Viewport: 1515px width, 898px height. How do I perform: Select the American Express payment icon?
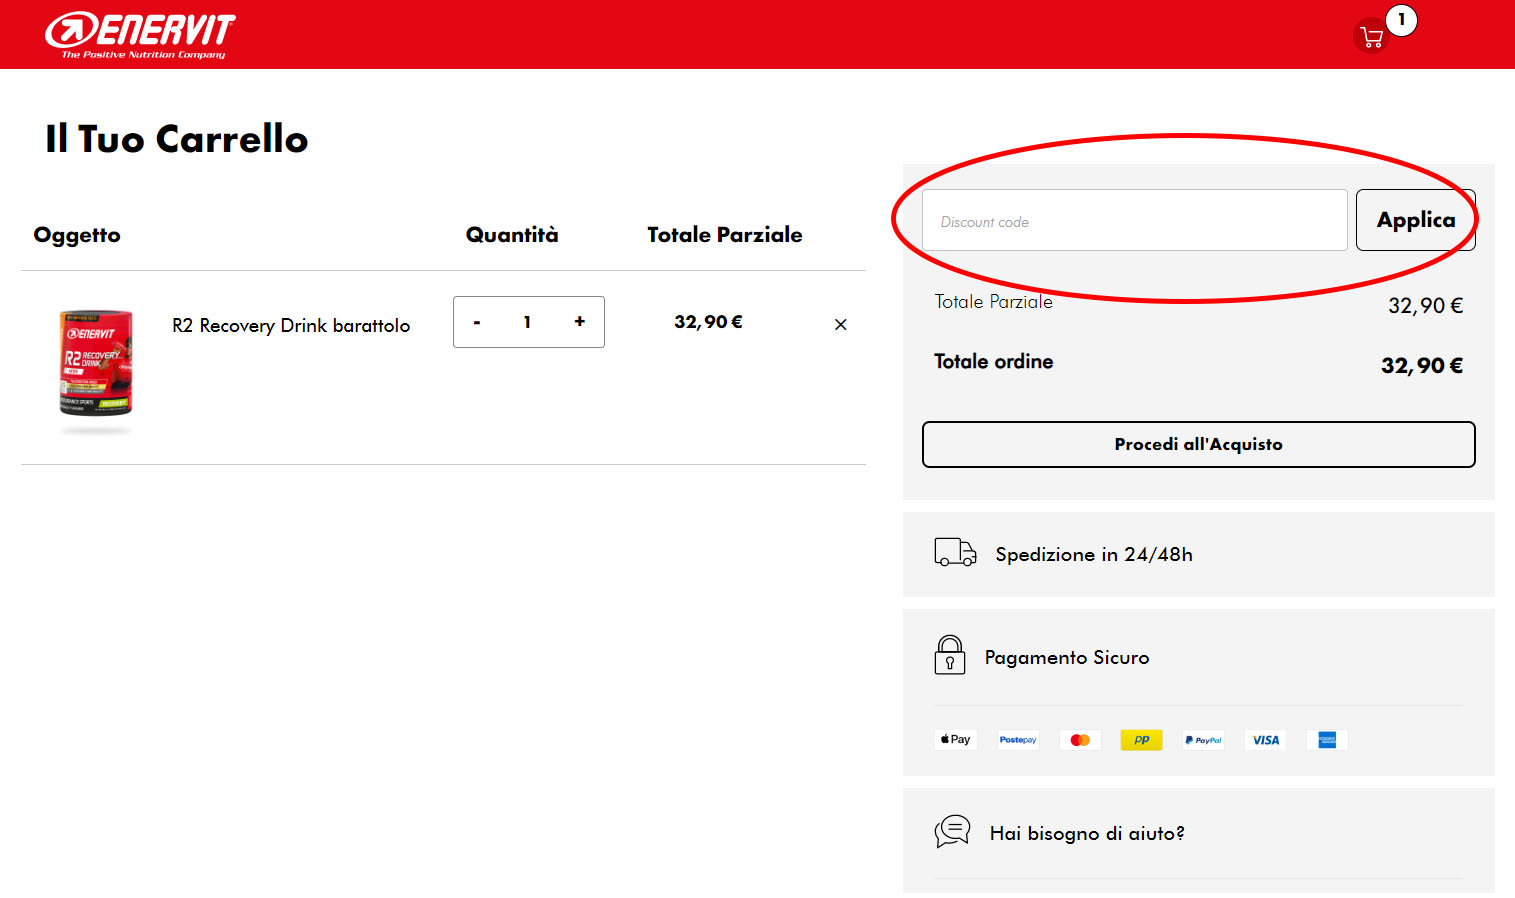pyautogui.click(x=1327, y=739)
